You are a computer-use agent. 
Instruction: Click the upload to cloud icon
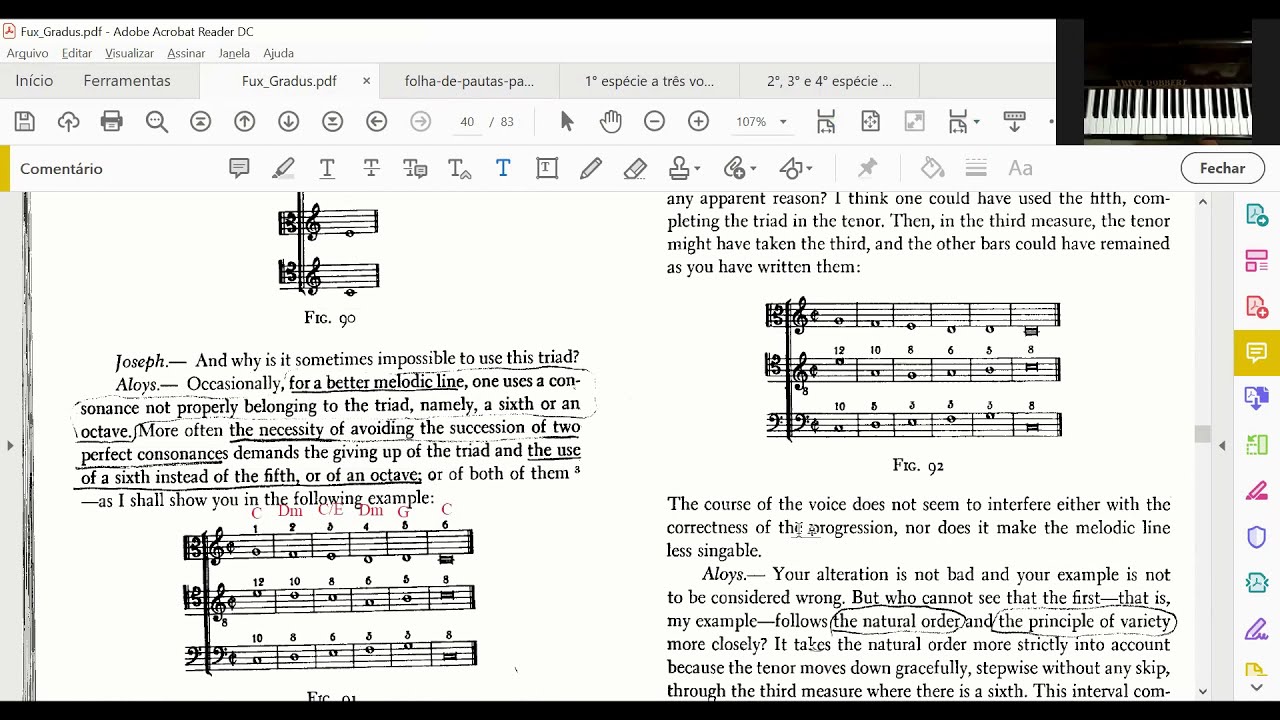(68, 122)
